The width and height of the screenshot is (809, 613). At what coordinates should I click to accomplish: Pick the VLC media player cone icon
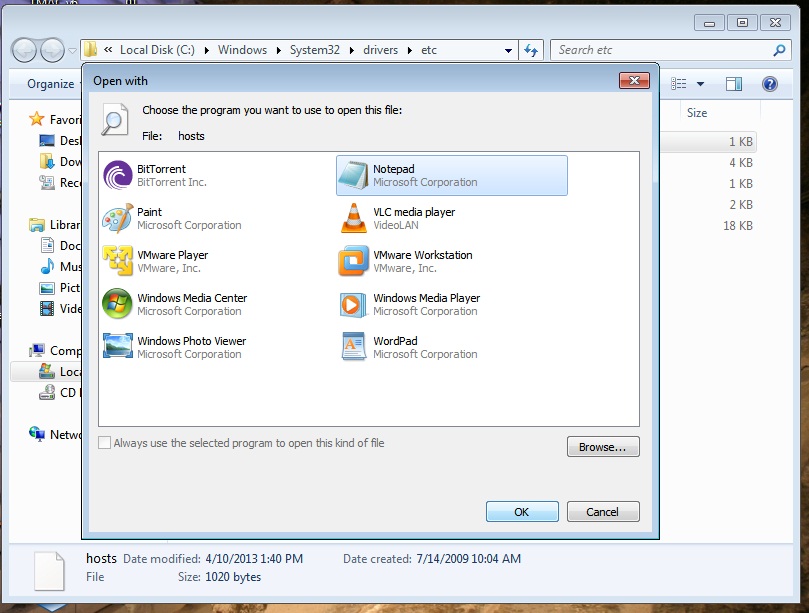(354, 218)
